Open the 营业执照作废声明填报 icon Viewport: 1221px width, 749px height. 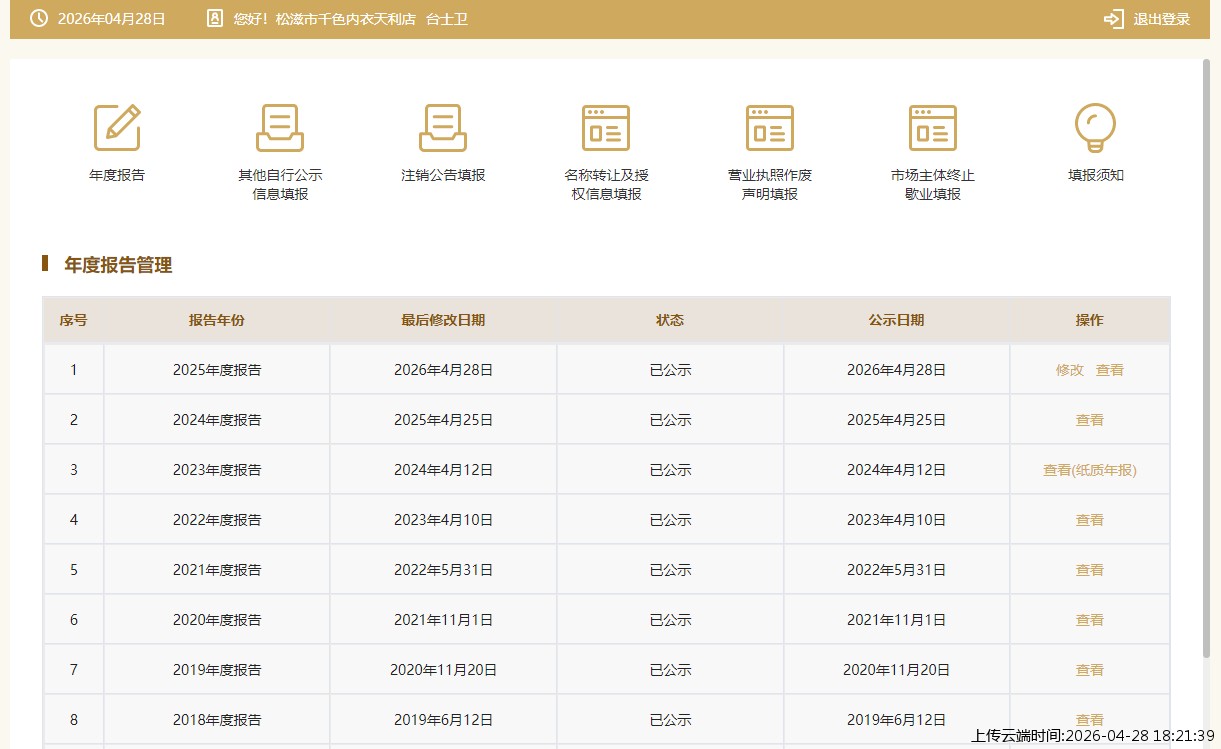769,128
